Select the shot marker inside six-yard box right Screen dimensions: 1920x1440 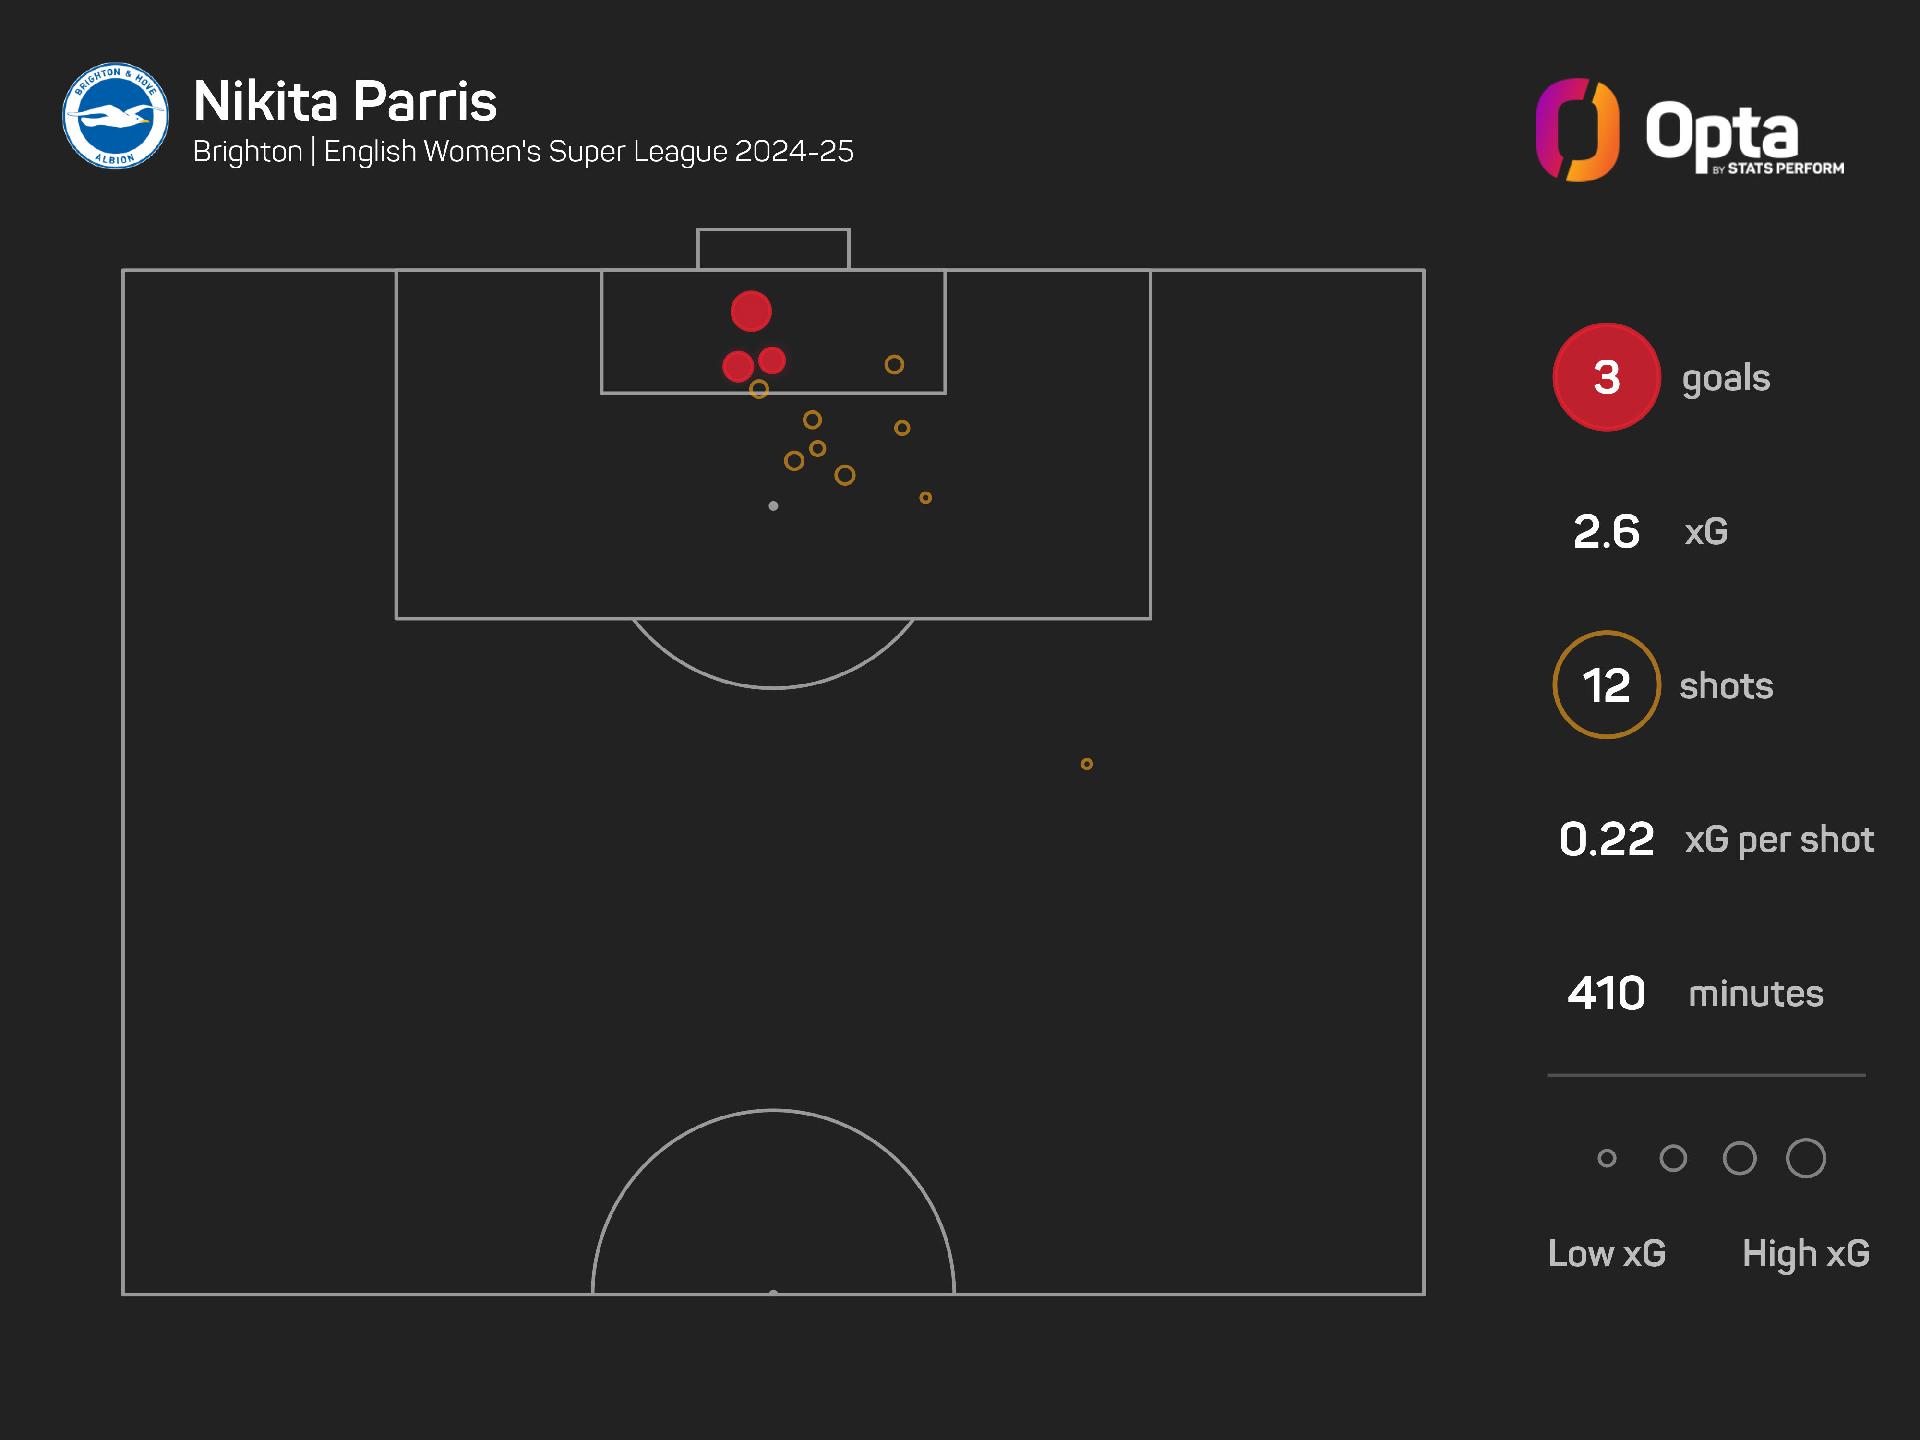tap(894, 365)
